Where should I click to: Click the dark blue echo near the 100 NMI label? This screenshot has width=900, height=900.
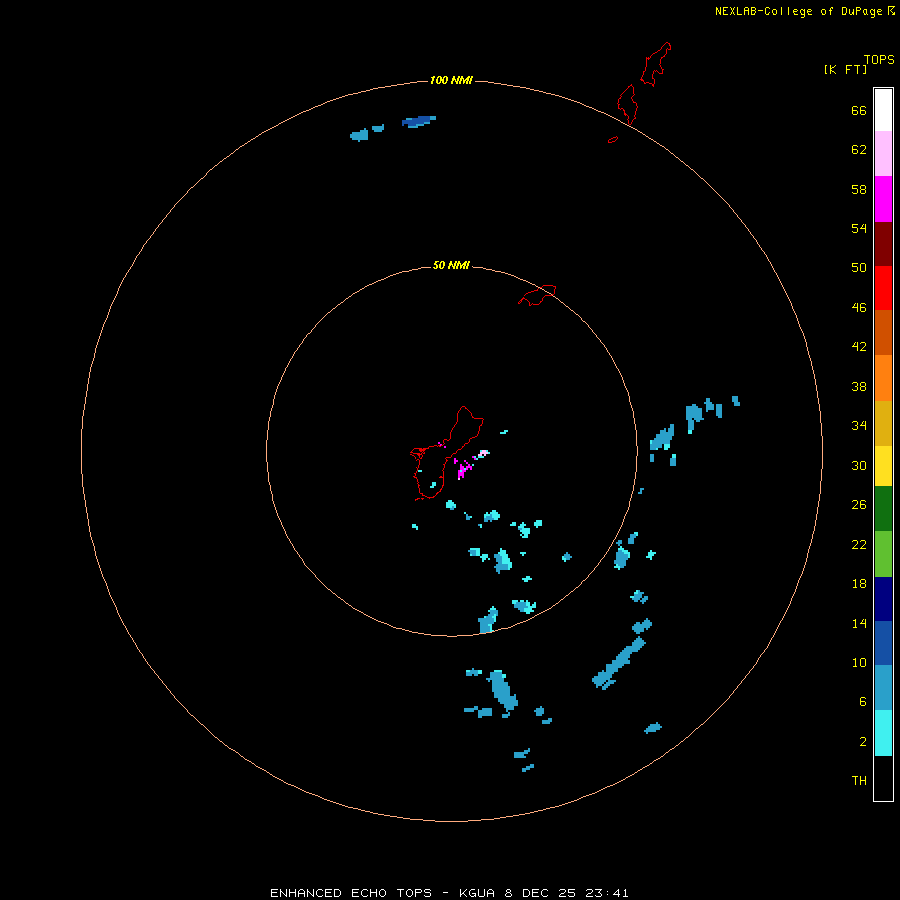point(418,121)
